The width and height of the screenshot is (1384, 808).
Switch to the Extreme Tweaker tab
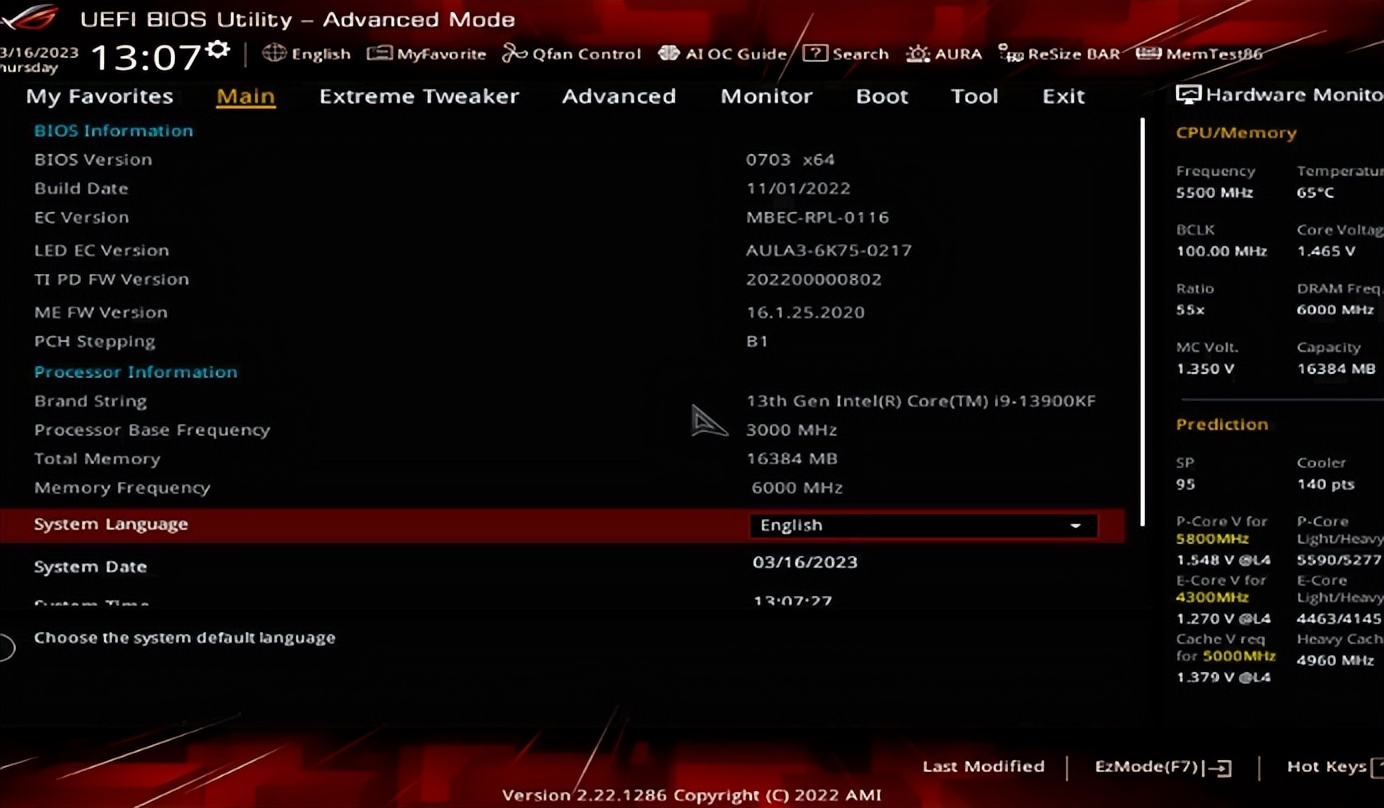[419, 96]
